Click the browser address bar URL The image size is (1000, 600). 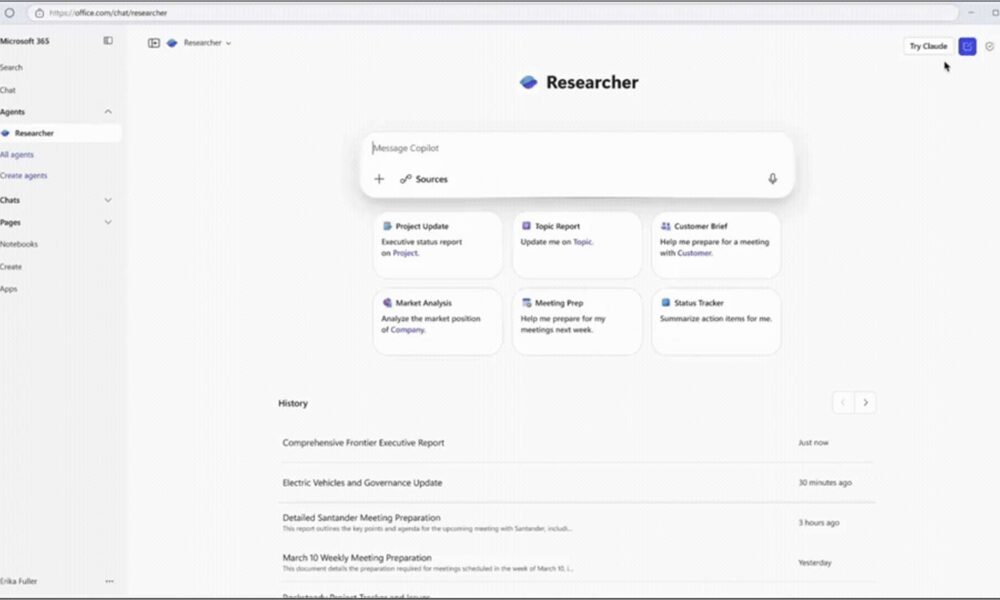pos(108,13)
